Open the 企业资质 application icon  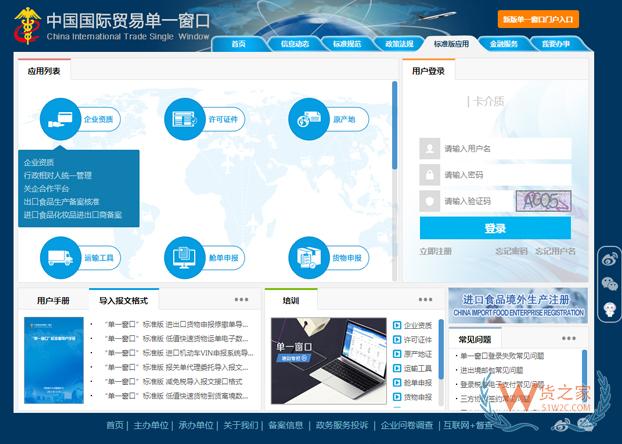pyautogui.click(x=60, y=119)
